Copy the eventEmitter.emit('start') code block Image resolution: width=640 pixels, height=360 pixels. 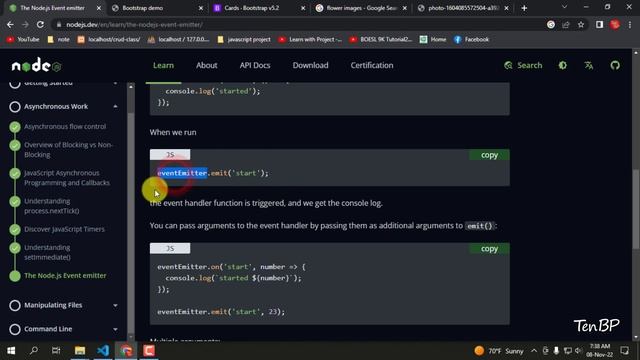click(489, 155)
